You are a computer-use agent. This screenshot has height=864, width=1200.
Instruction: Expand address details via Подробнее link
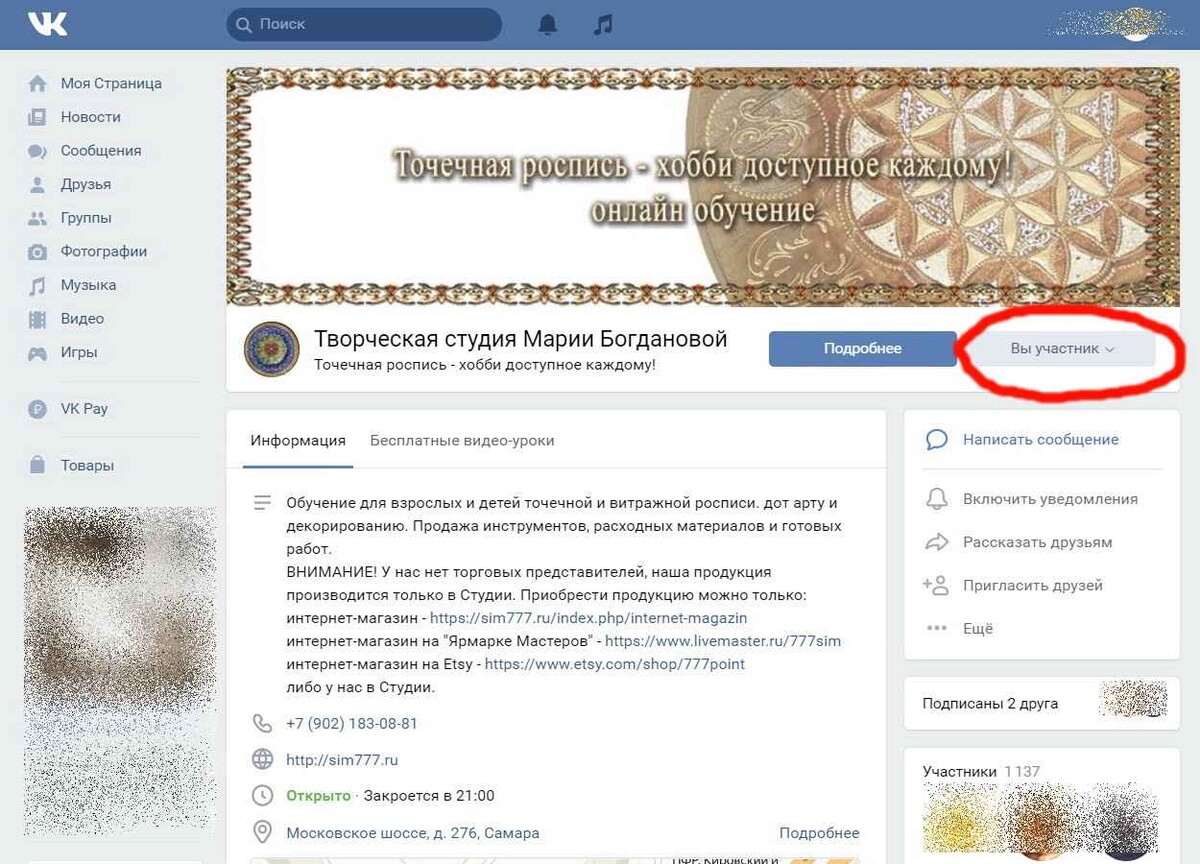pyautogui.click(x=819, y=833)
